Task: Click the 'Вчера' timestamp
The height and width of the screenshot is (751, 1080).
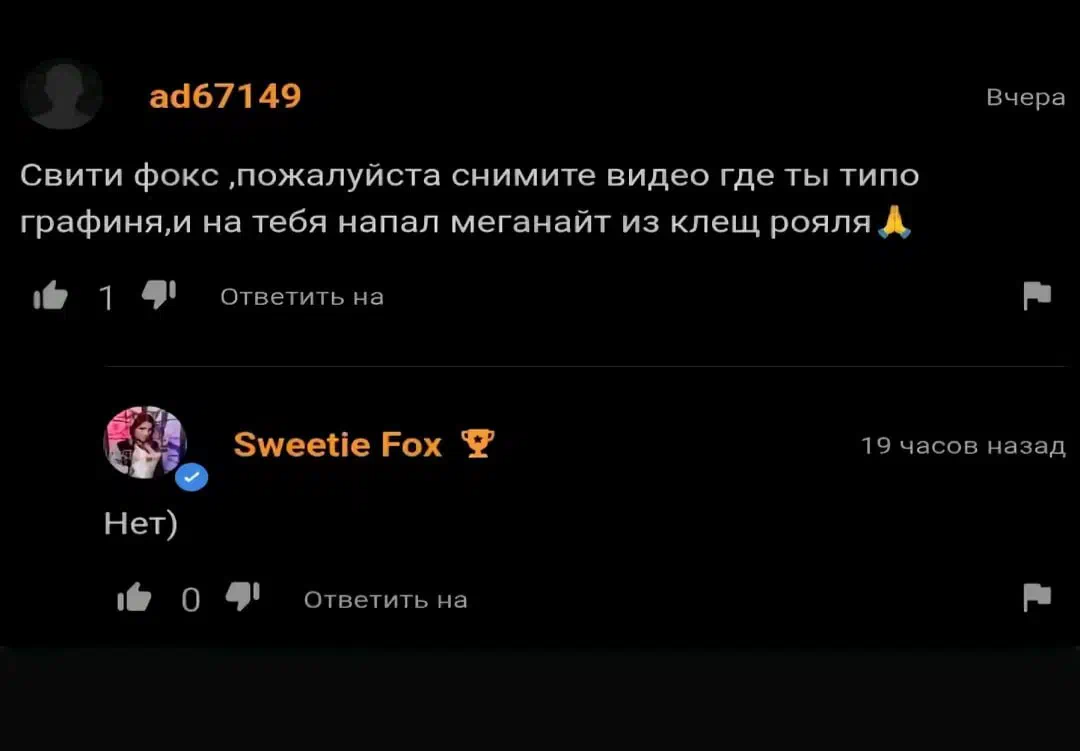Action: click(1026, 98)
